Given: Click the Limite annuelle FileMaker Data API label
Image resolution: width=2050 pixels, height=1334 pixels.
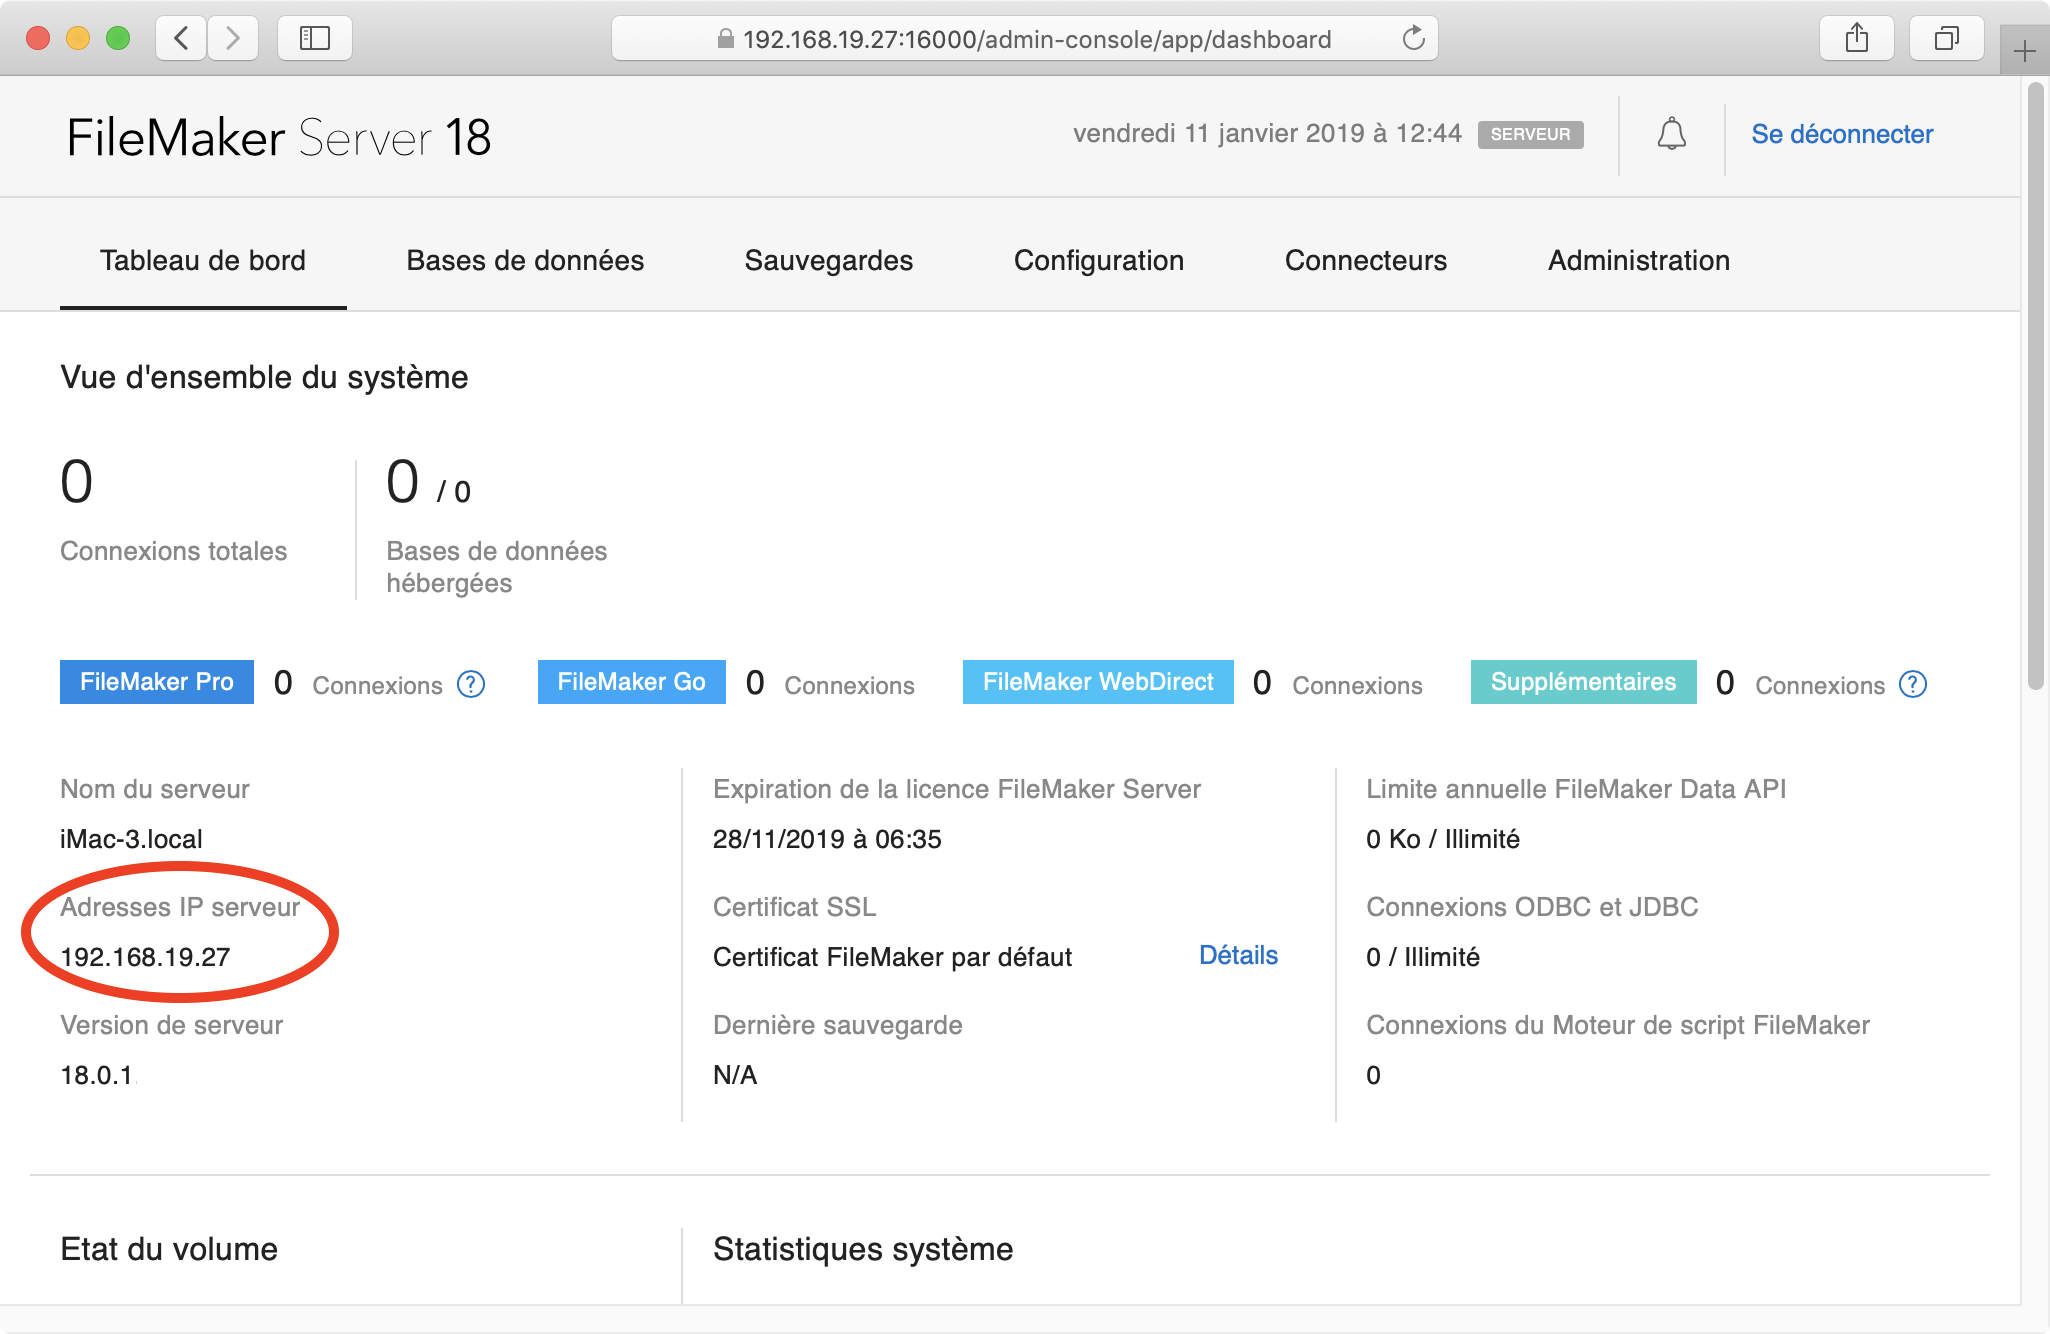Looking at the screenshot, I should (1576, 789).
